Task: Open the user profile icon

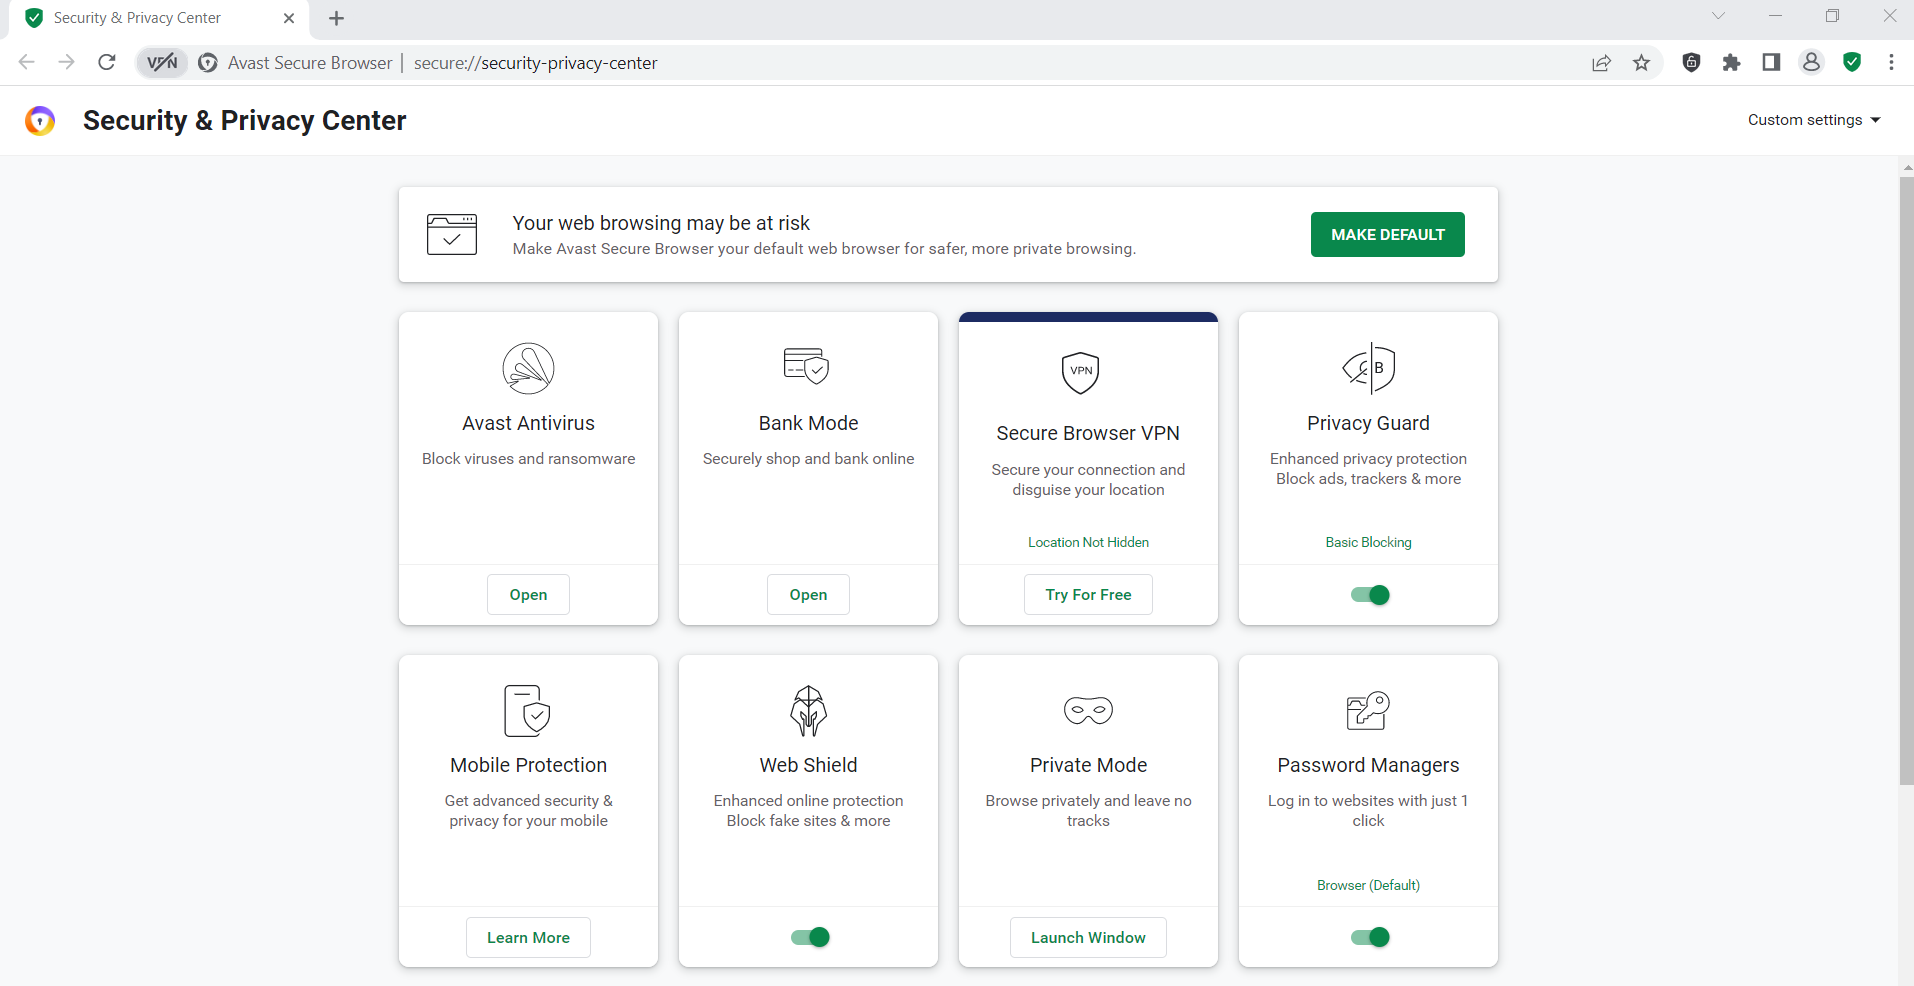Action: (x=1811, y=62)
